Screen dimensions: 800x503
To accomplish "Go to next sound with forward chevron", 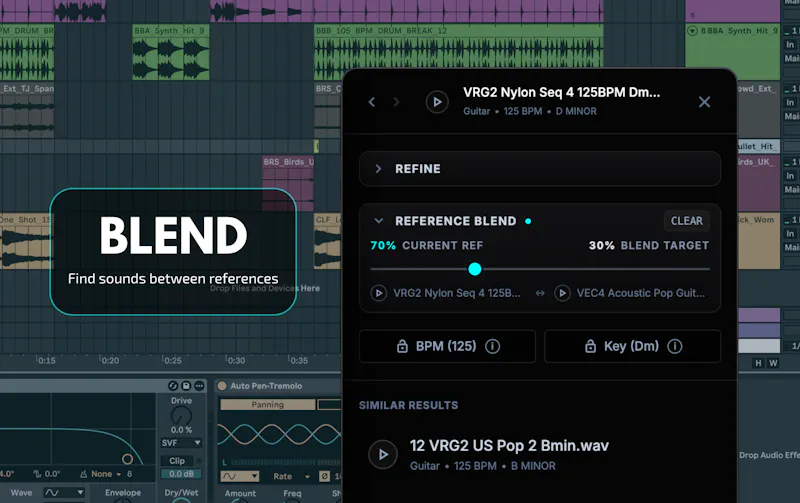I will (396, 102).
